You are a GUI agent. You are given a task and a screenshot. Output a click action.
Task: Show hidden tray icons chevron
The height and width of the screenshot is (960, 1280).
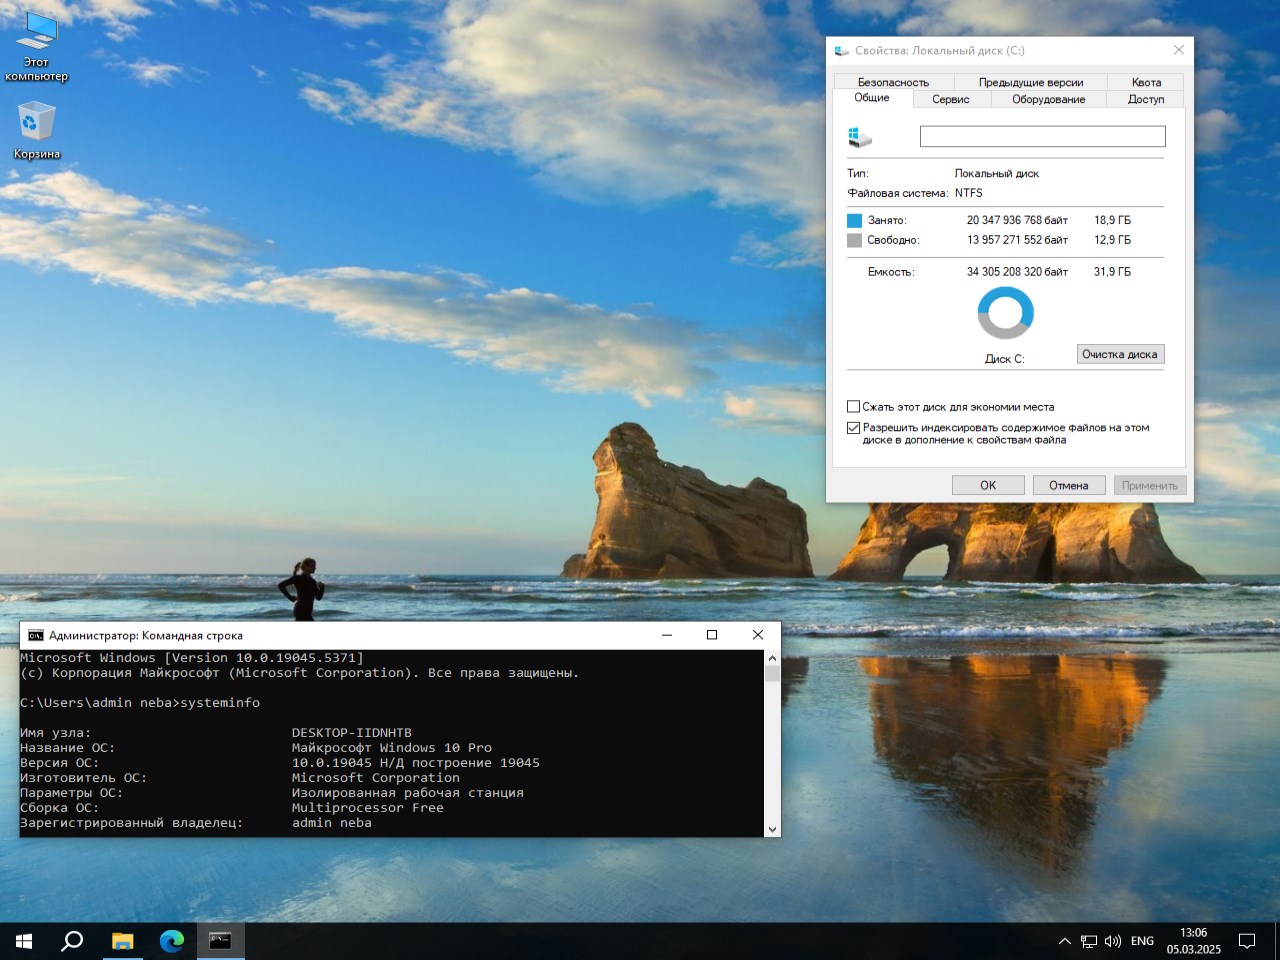[1064, 941]
